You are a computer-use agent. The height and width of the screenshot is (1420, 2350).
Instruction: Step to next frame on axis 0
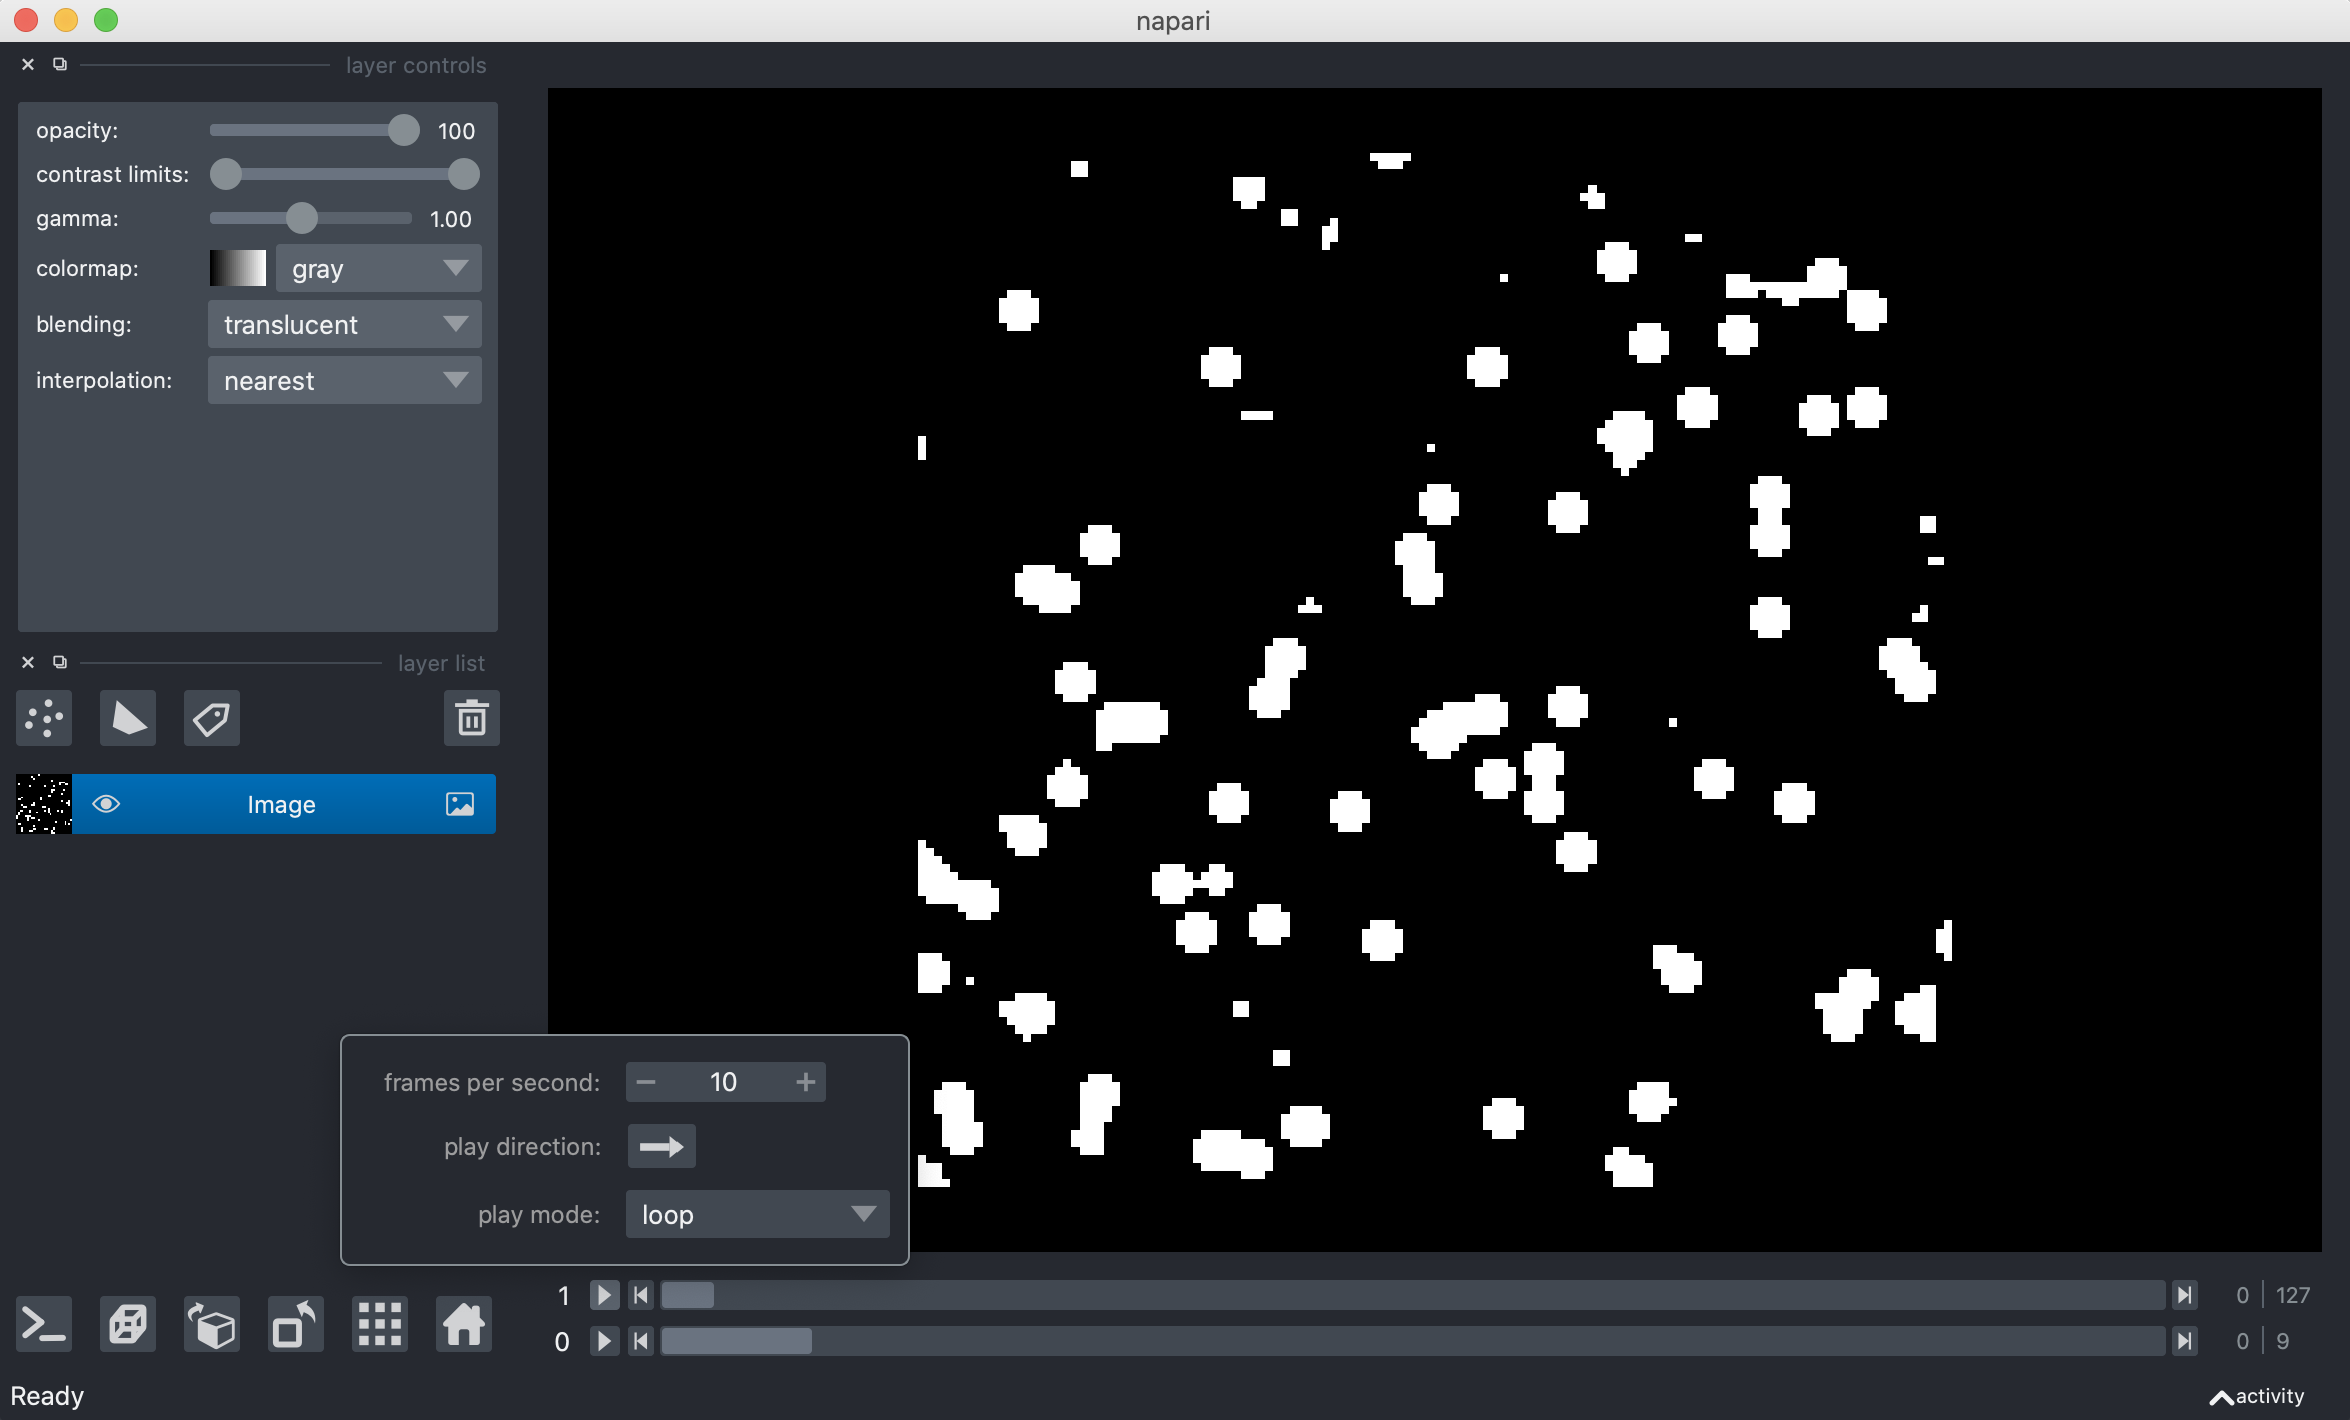(2186, 1340)
